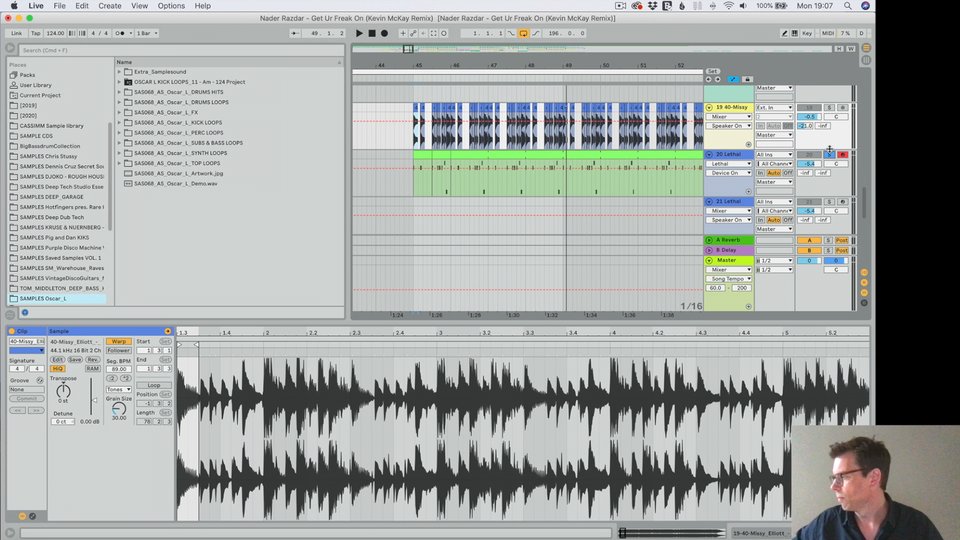
Task: Open Current Project in Places
Action: click(40, 96)
